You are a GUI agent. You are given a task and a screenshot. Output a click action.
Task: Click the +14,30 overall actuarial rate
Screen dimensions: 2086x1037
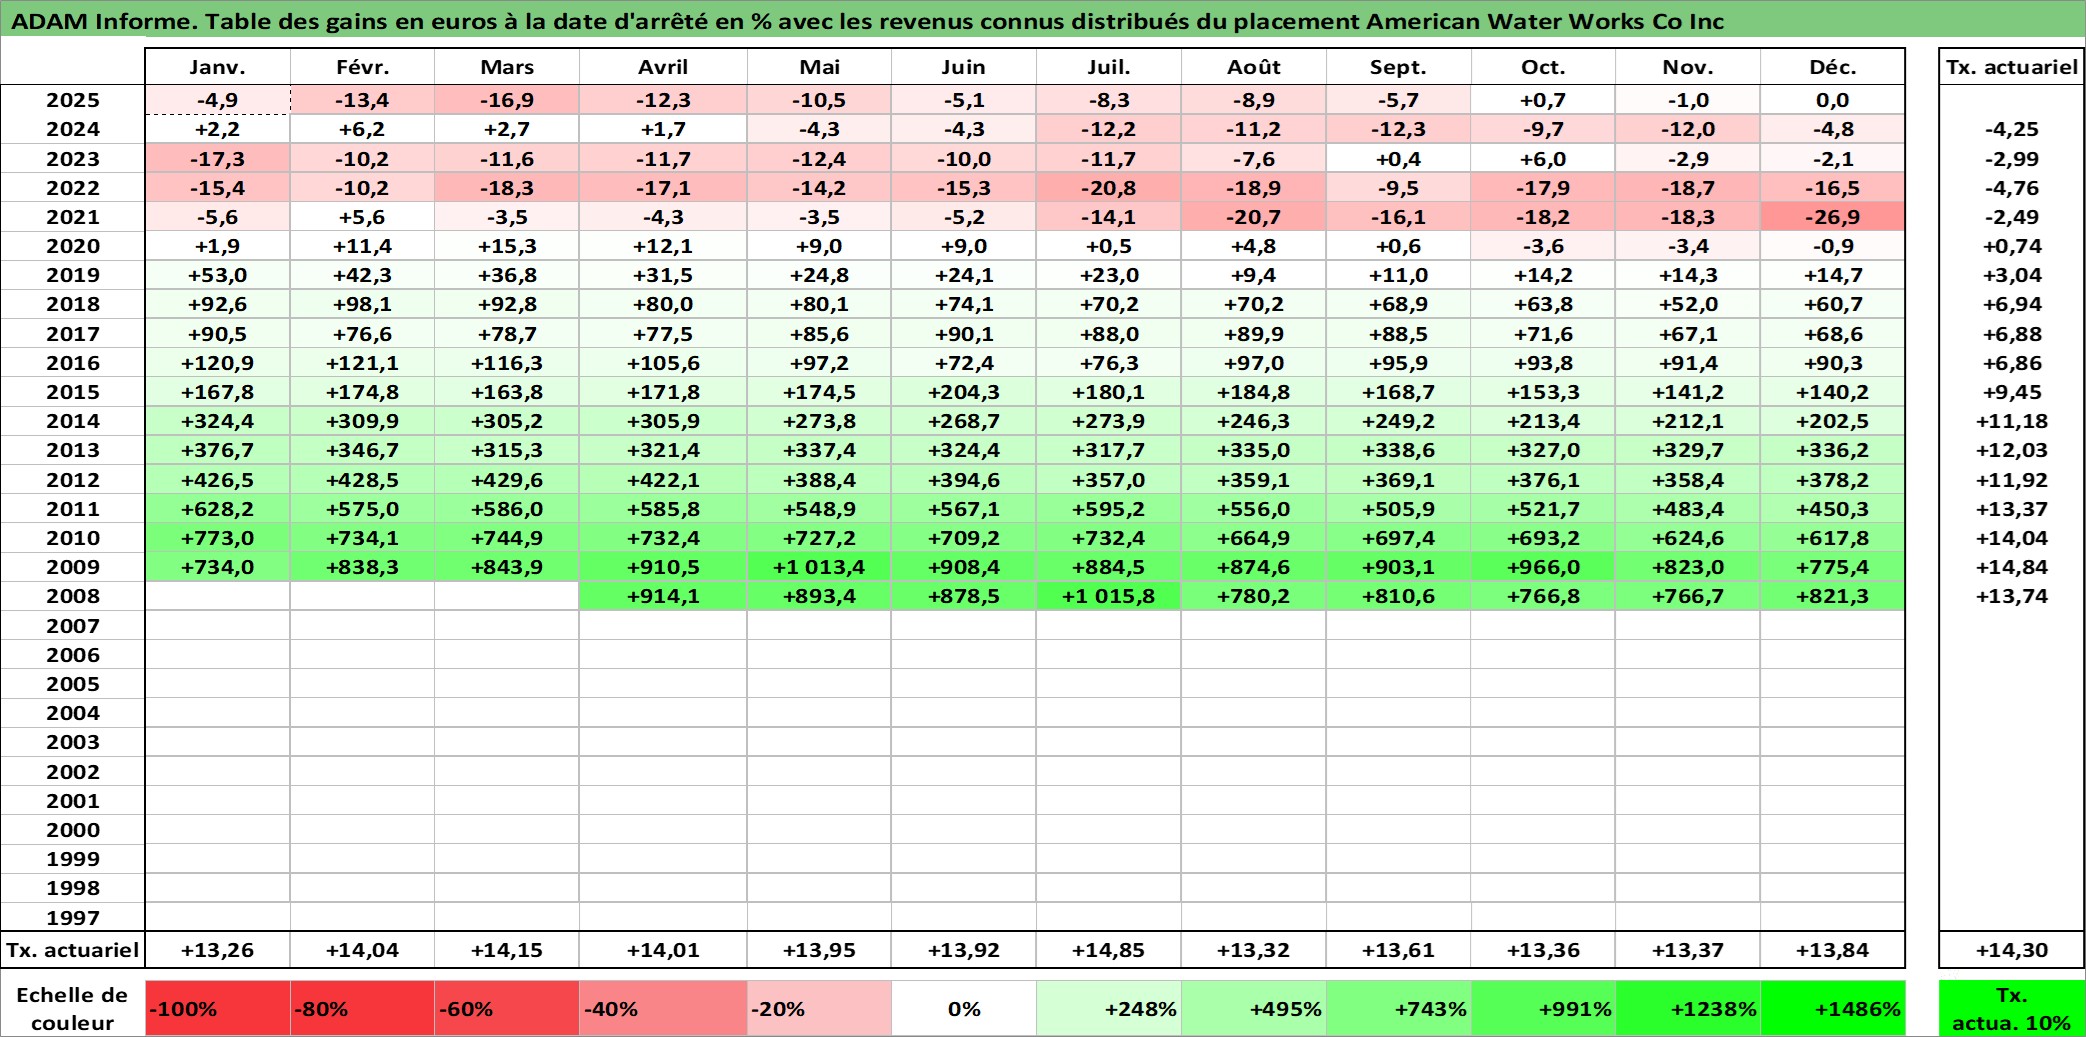coord(2011,950)
